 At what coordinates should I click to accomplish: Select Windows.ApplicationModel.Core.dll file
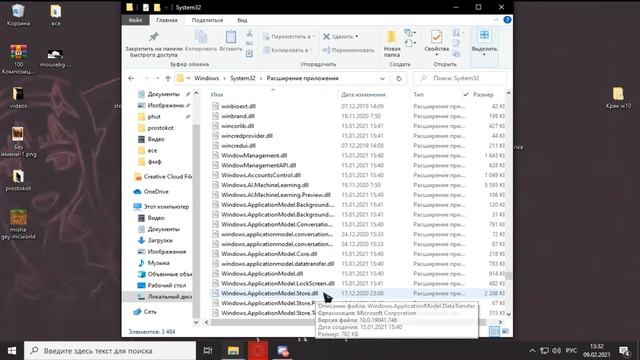tap(269, 254)
